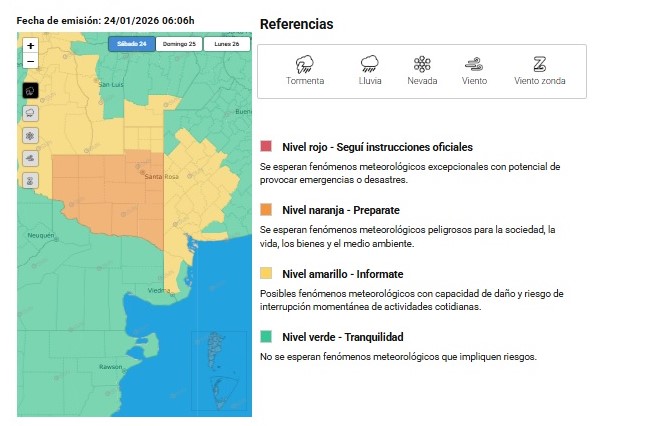The image size is (657, 426).
Task: Select the wind filter on the map sidebar
Action: point(30,158)
